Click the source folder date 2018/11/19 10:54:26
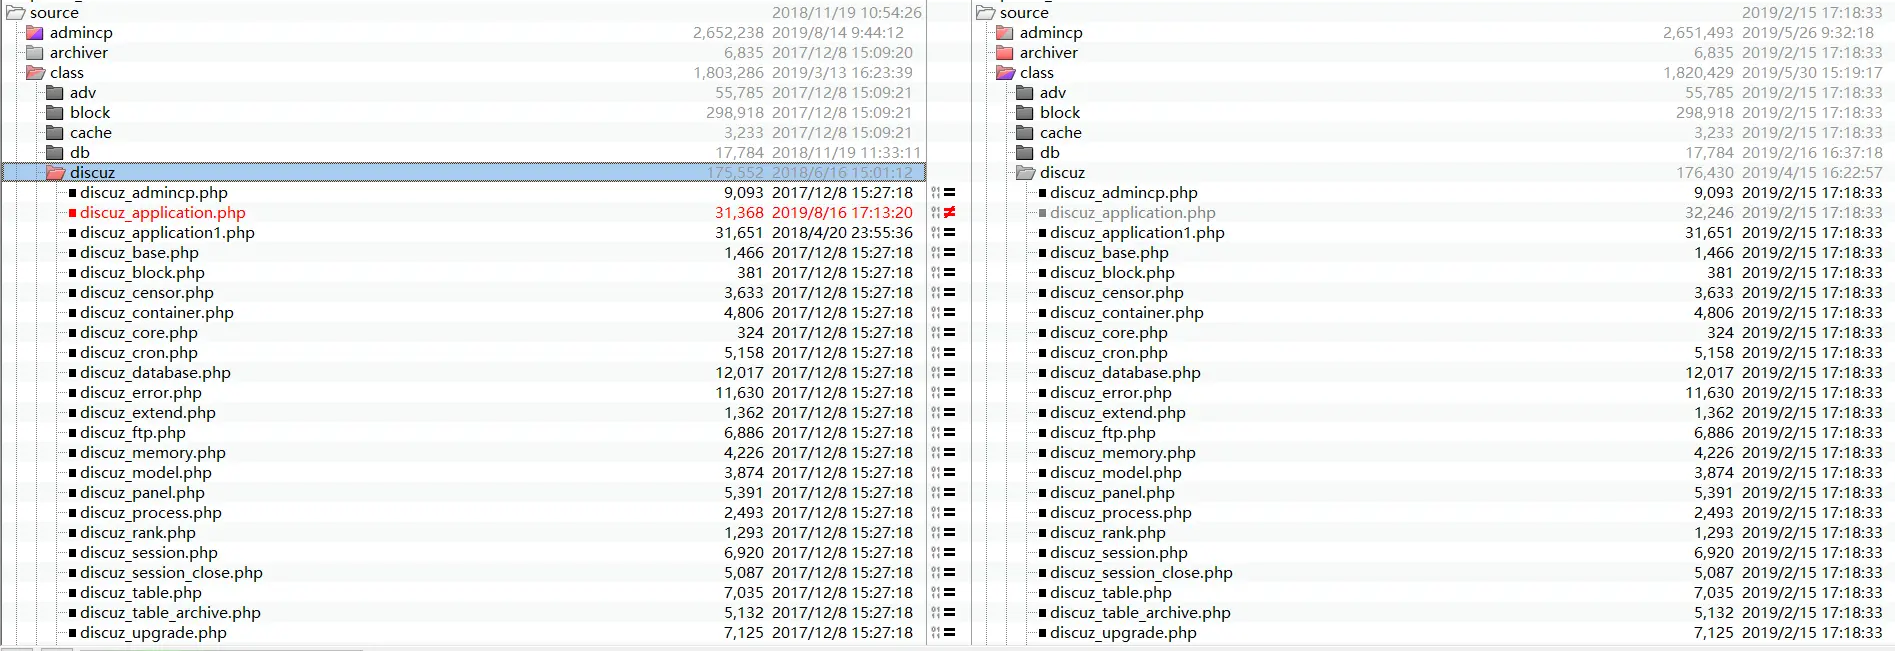 point(847,13)
